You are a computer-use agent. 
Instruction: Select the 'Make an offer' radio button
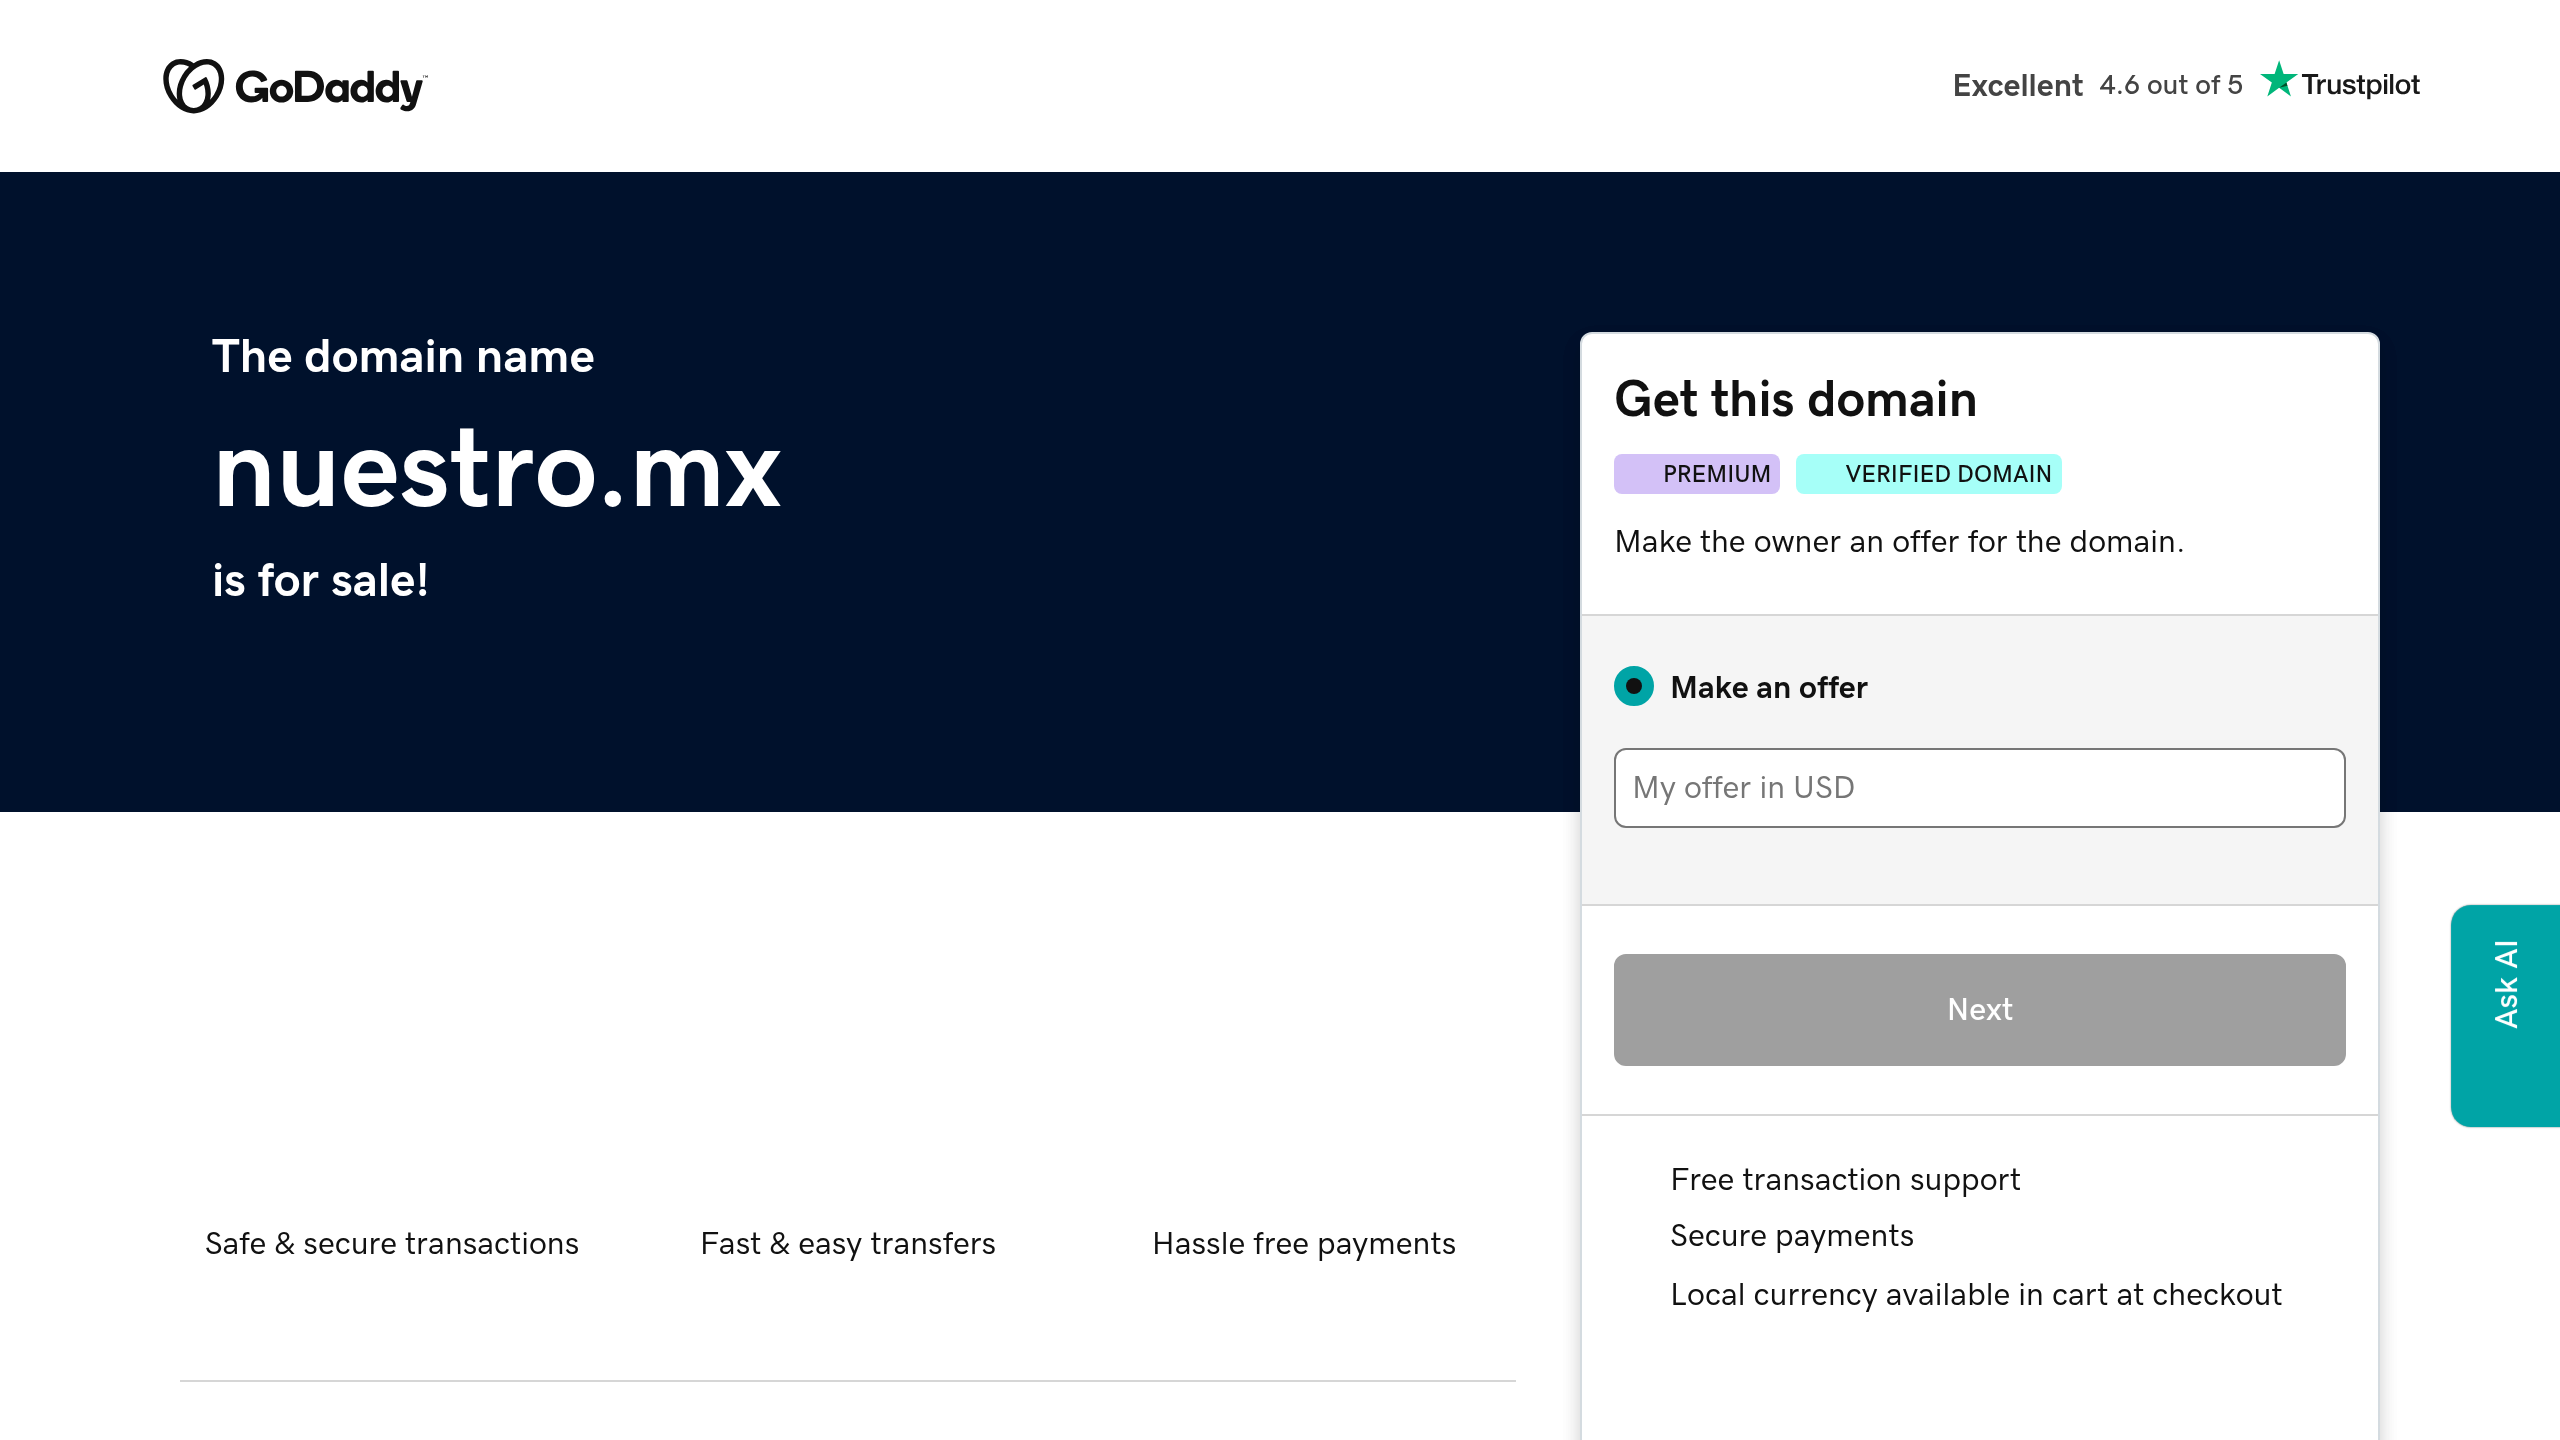click(x=1634, y=687)
